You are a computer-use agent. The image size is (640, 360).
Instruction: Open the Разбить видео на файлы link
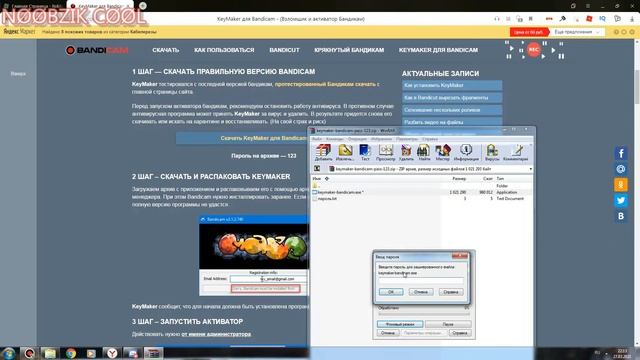point(452,122)
